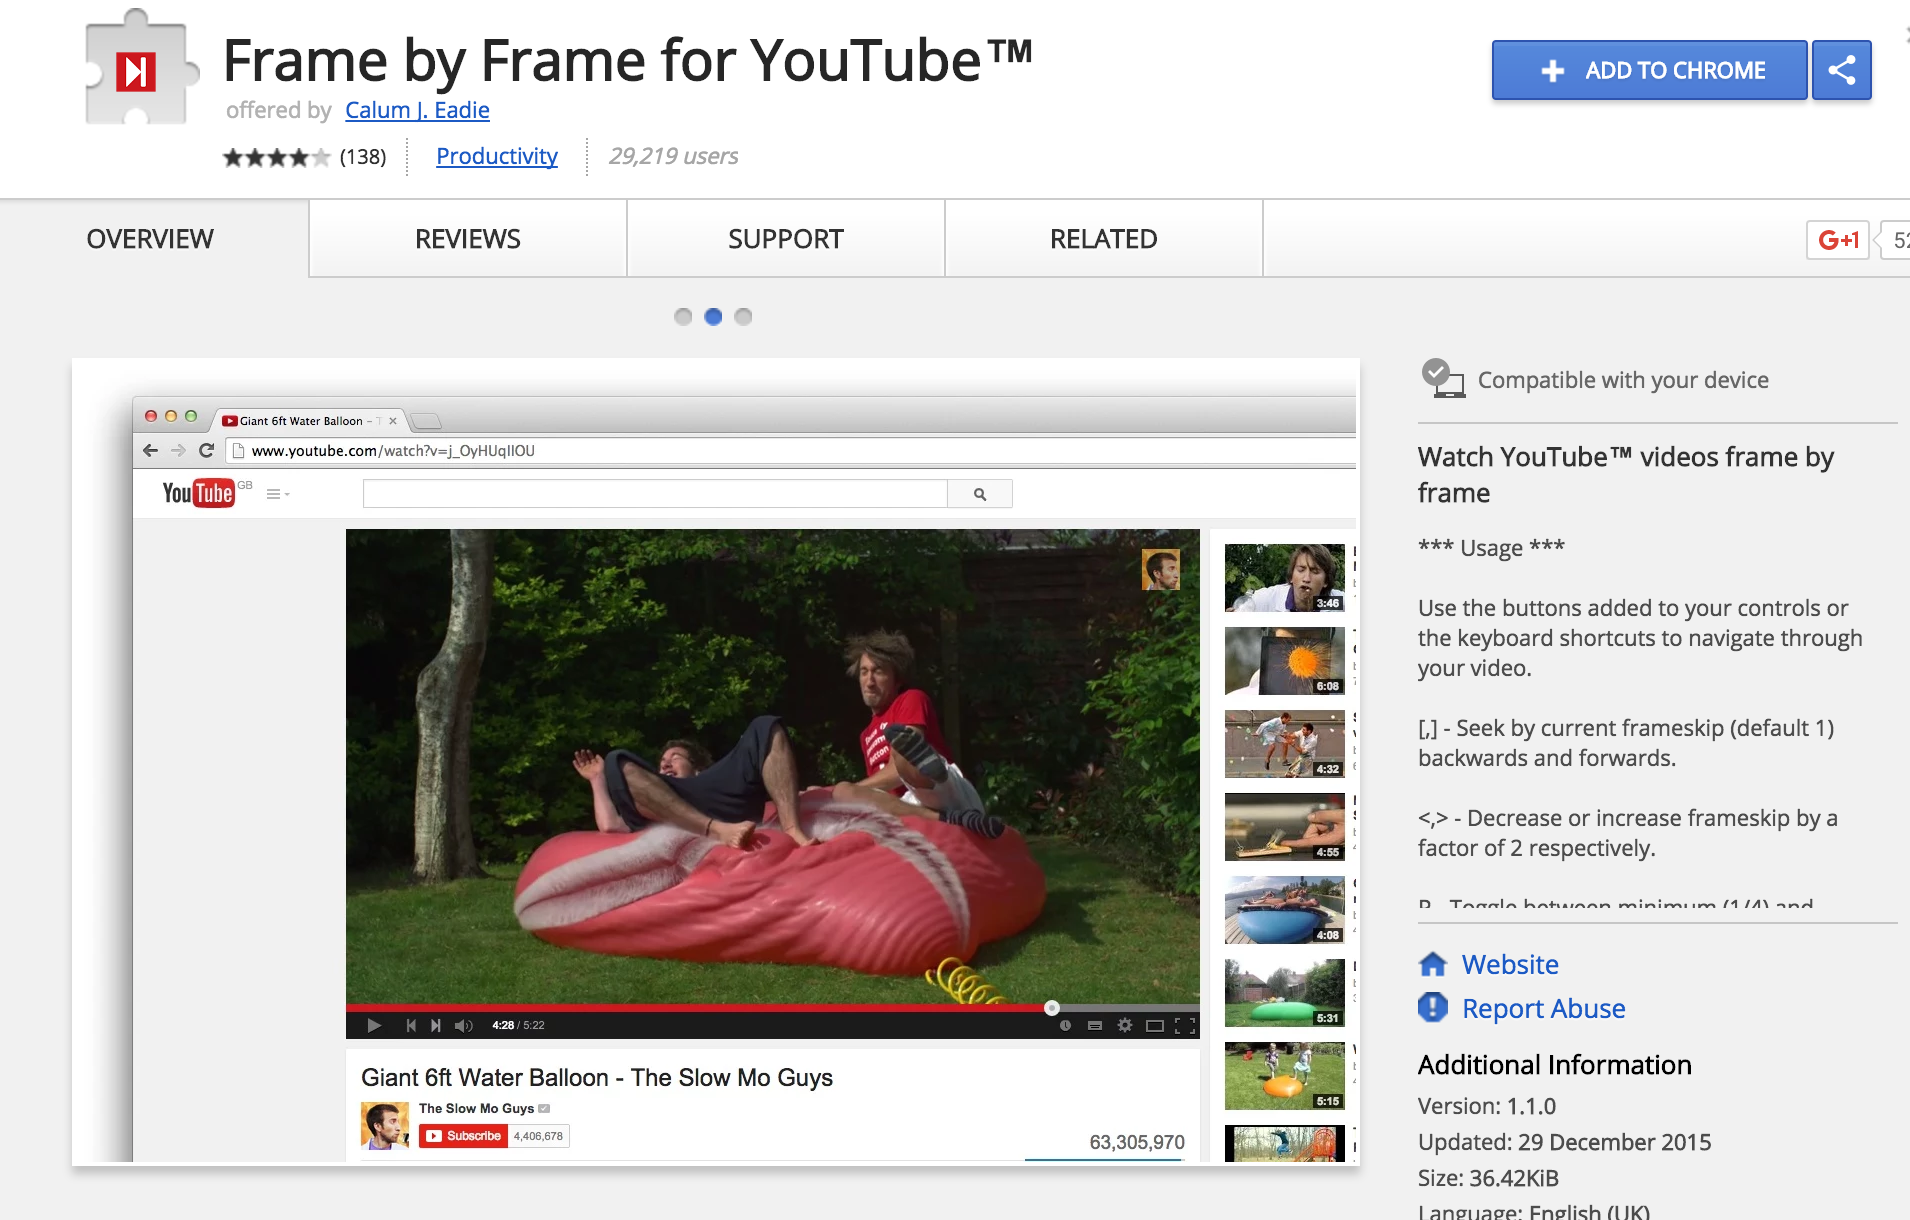This screenshot has height=1220, width=1910.
Task: Click the 63,305,970 view count
Action: (x=1137, y=1142)
